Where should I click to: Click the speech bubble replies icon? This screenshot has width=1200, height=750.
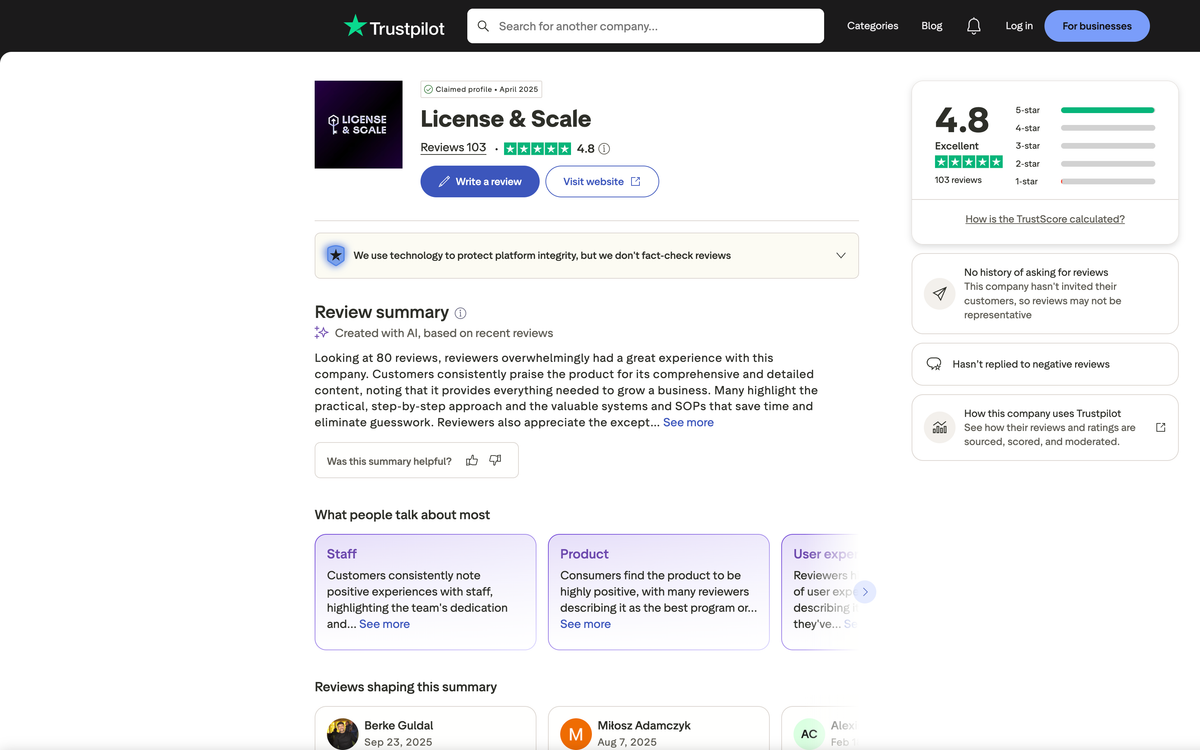pyautogui.click(x=934, y=364)
